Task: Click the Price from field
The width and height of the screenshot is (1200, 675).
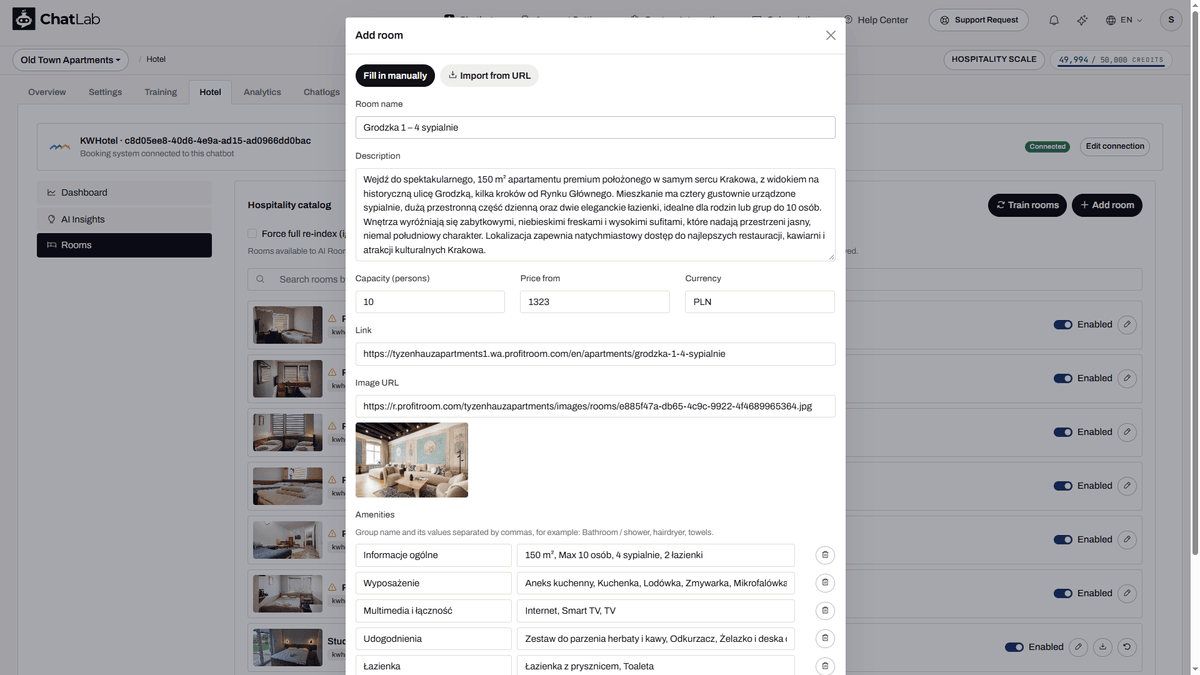Action: click(x=595, y=301)
